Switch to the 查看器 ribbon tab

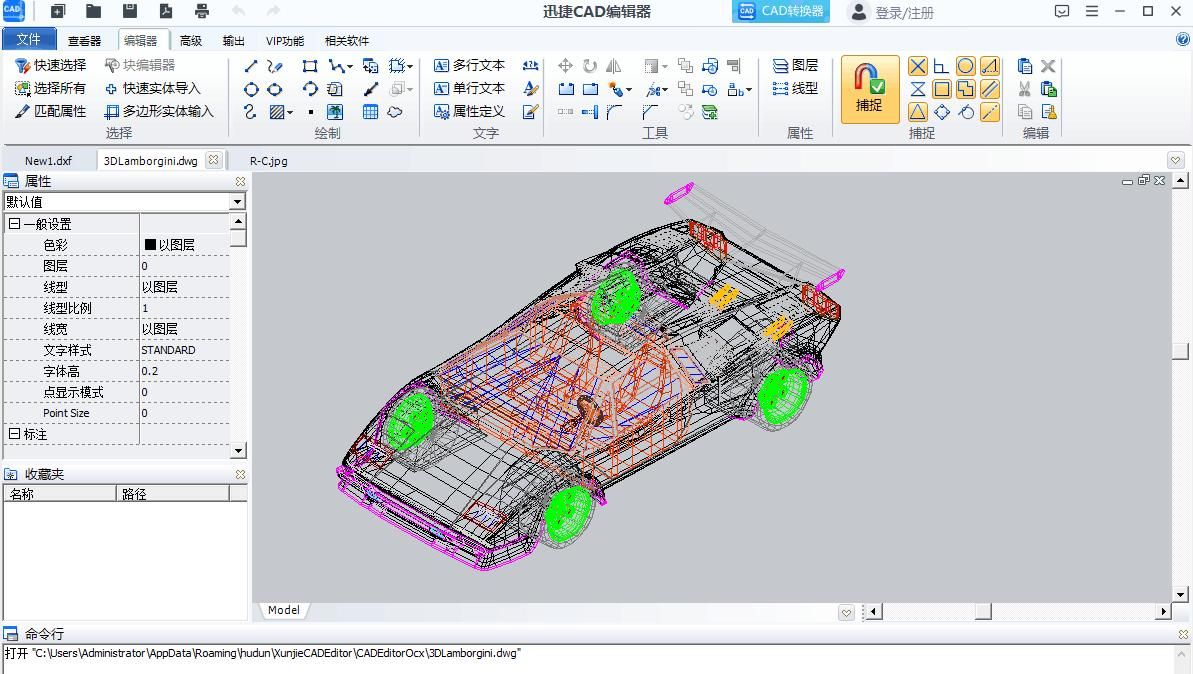(84, 41)
